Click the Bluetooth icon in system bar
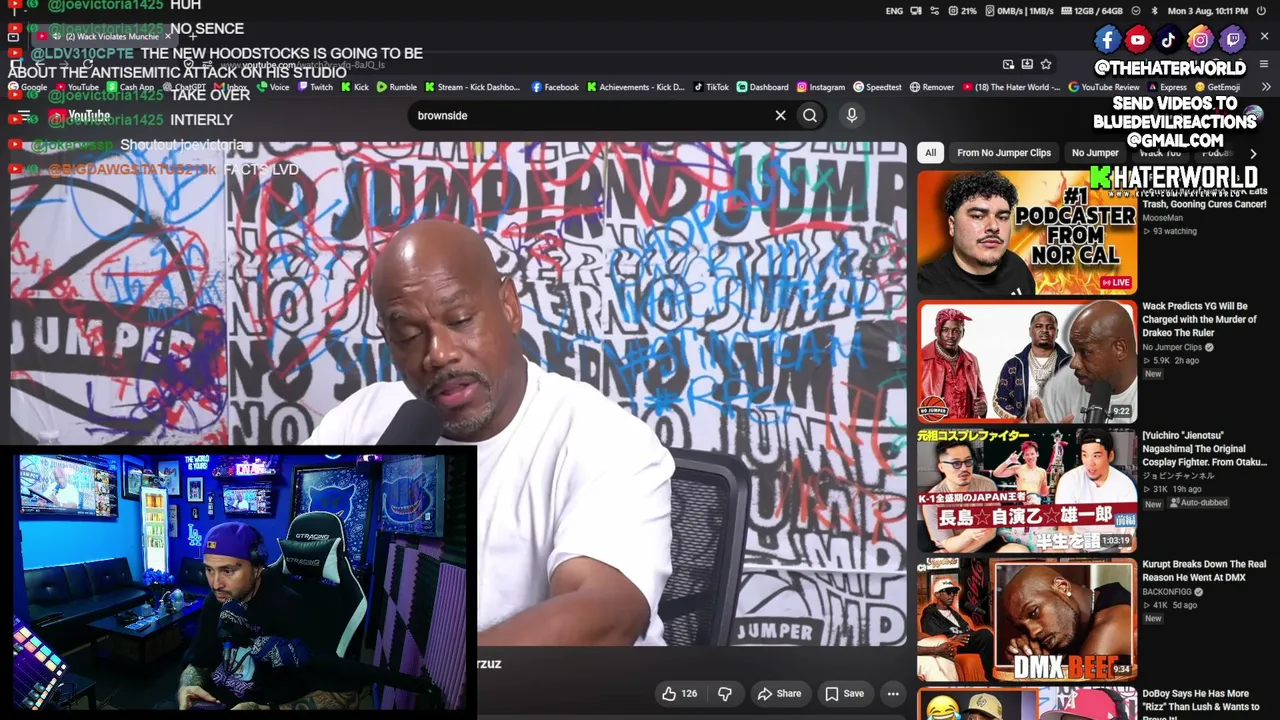This screenshot has height=720, width=1280. pos(1154,11)
